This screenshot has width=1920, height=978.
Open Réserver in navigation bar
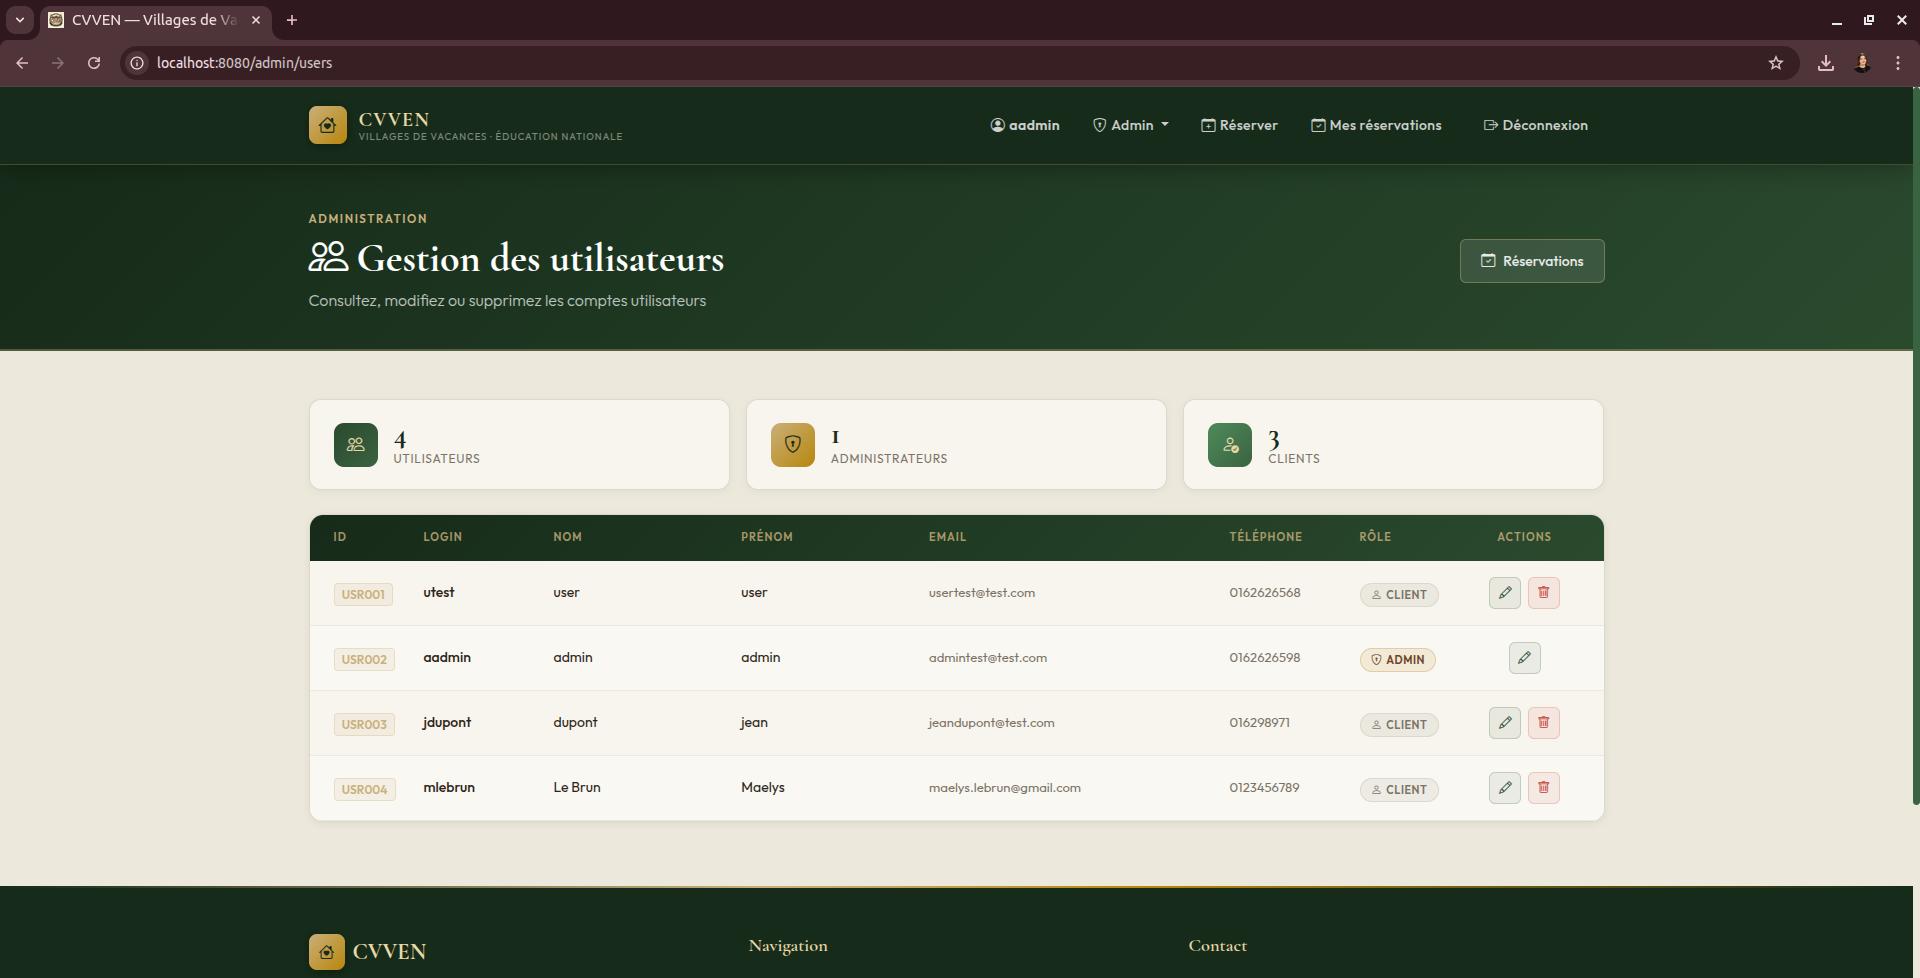click(1239, 125)
